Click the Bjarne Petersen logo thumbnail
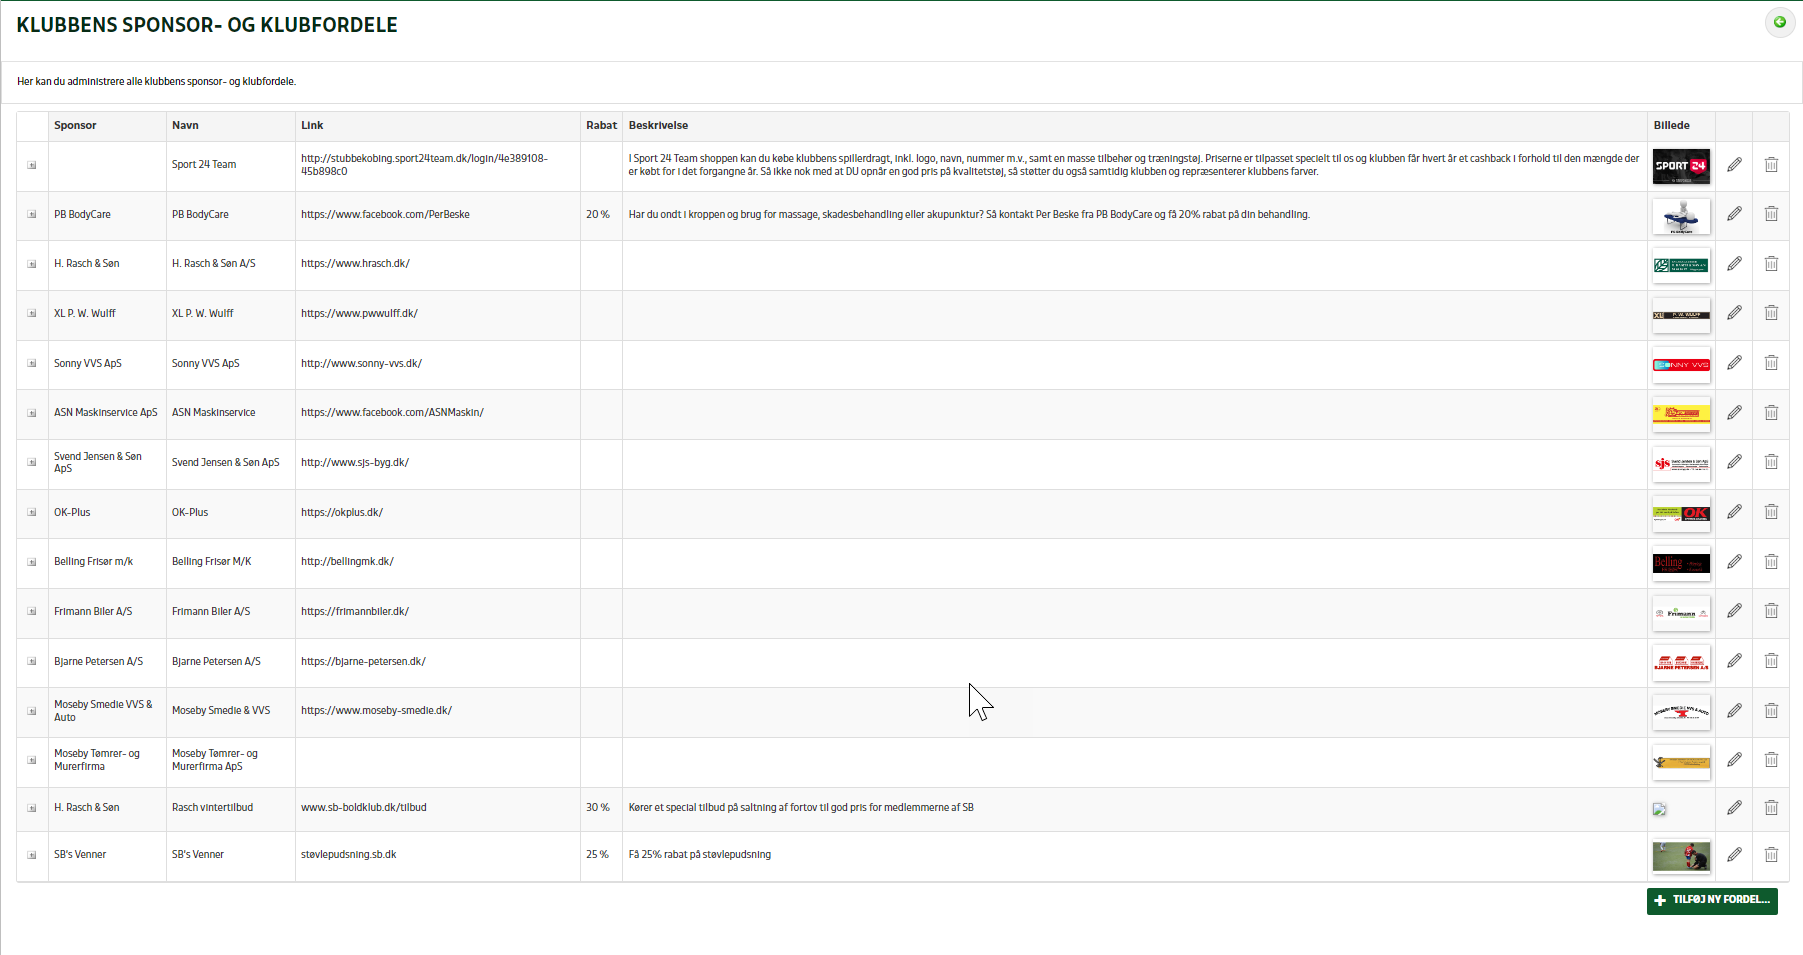 1681,662
